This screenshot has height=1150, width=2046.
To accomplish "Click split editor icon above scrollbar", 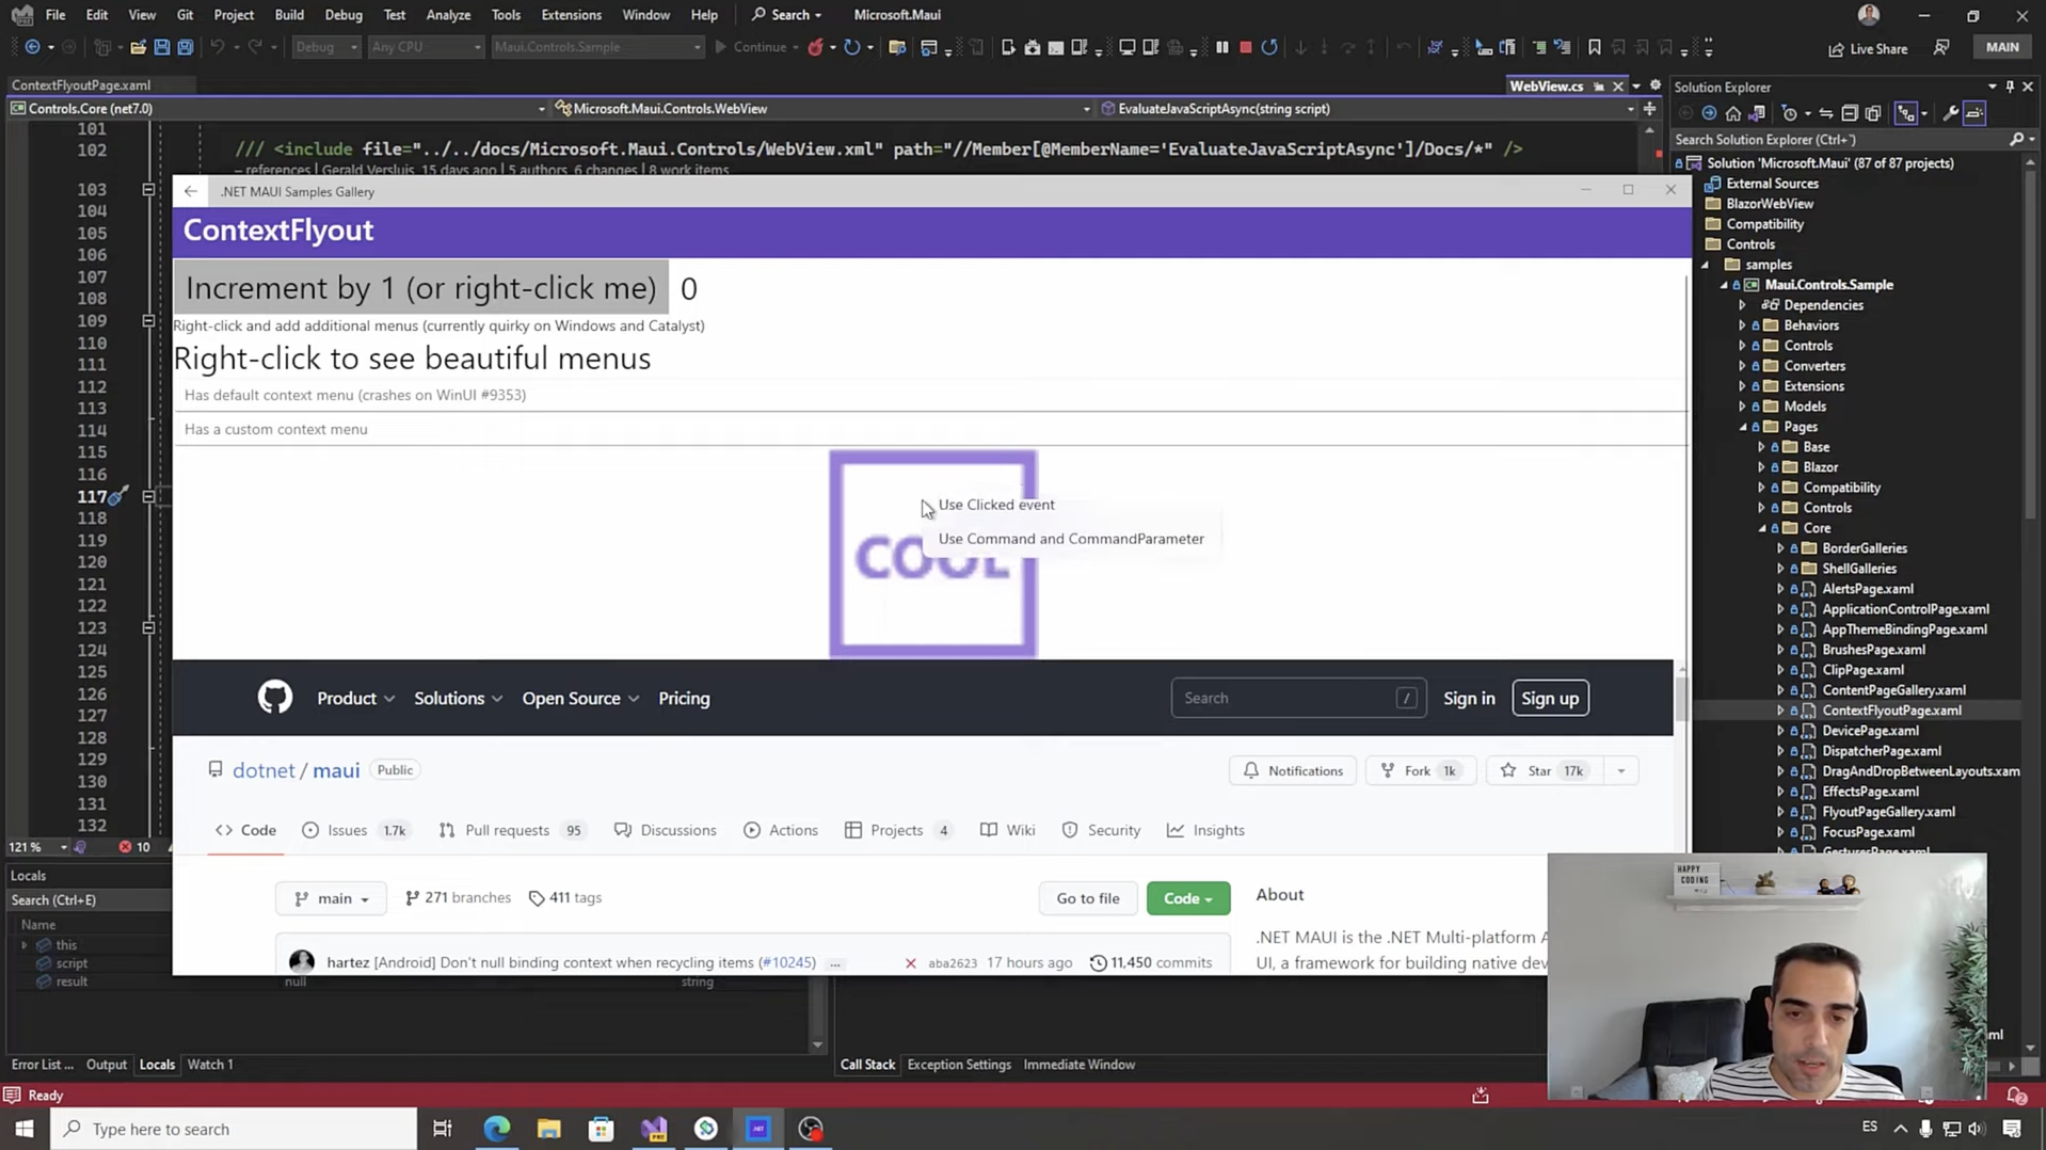I will (1649, 109).
